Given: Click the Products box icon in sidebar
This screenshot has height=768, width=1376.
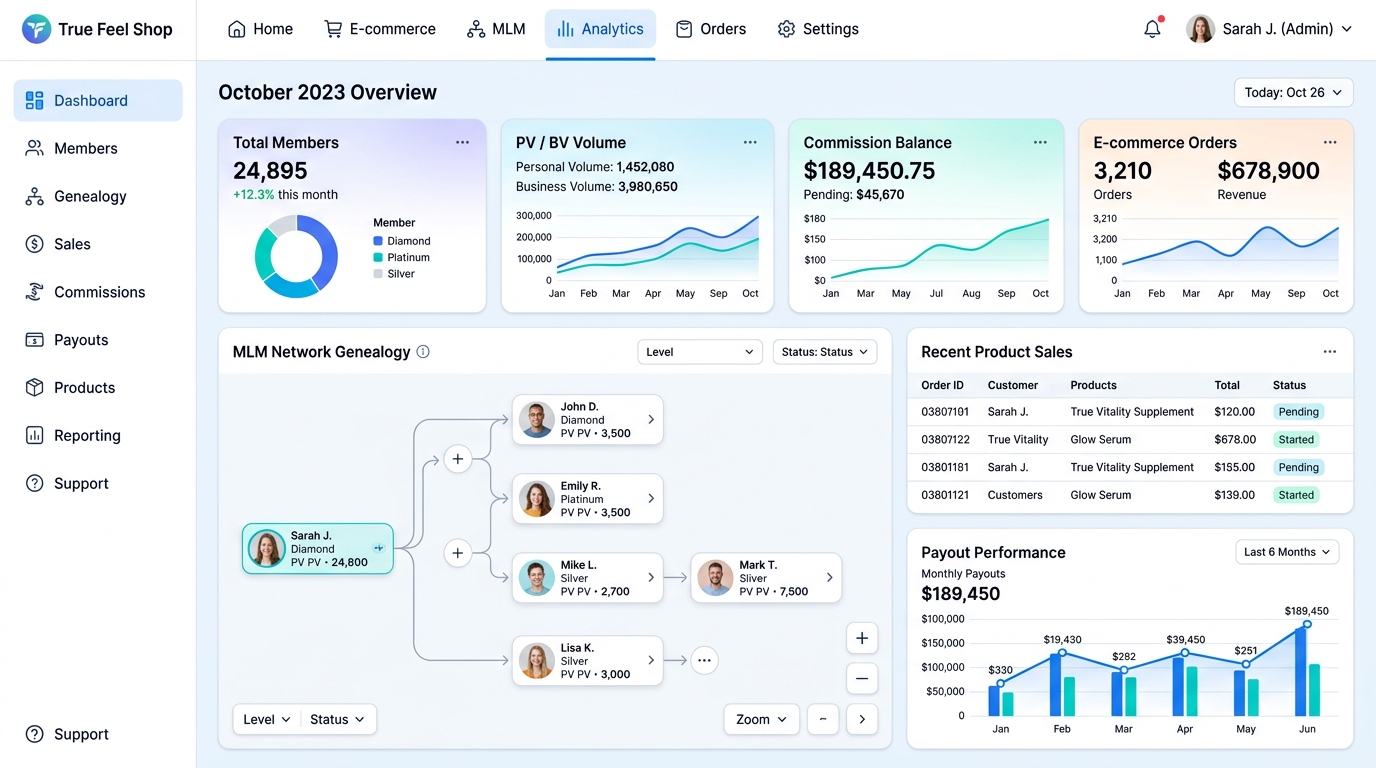Looking at the screenshot, I should point(35,387).
